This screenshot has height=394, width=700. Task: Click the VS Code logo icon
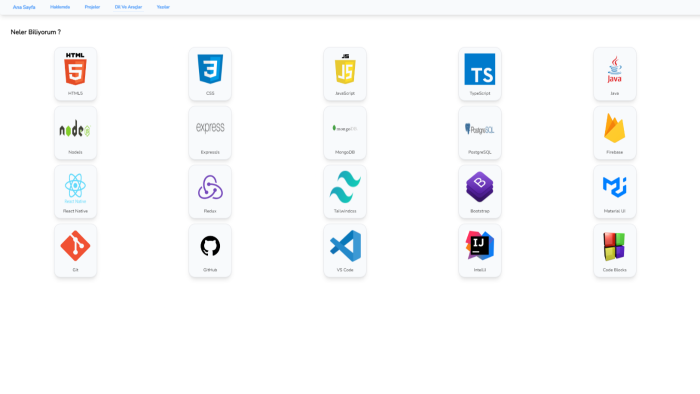click(x=345, y=245)
